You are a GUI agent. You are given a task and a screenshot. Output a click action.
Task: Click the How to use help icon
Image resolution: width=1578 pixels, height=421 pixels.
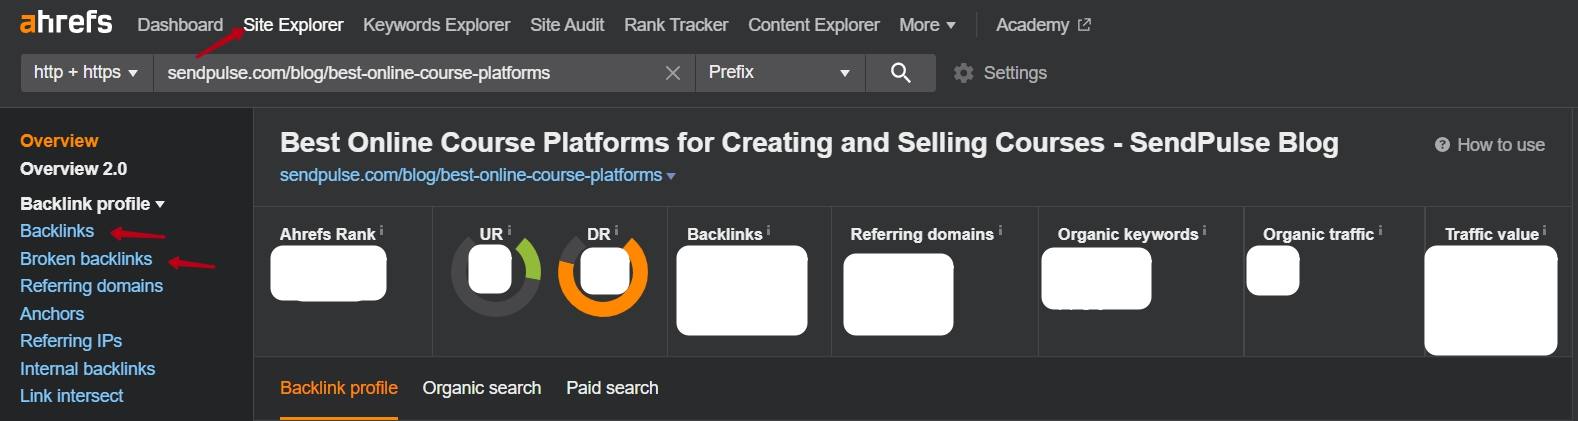[1442, 145]
